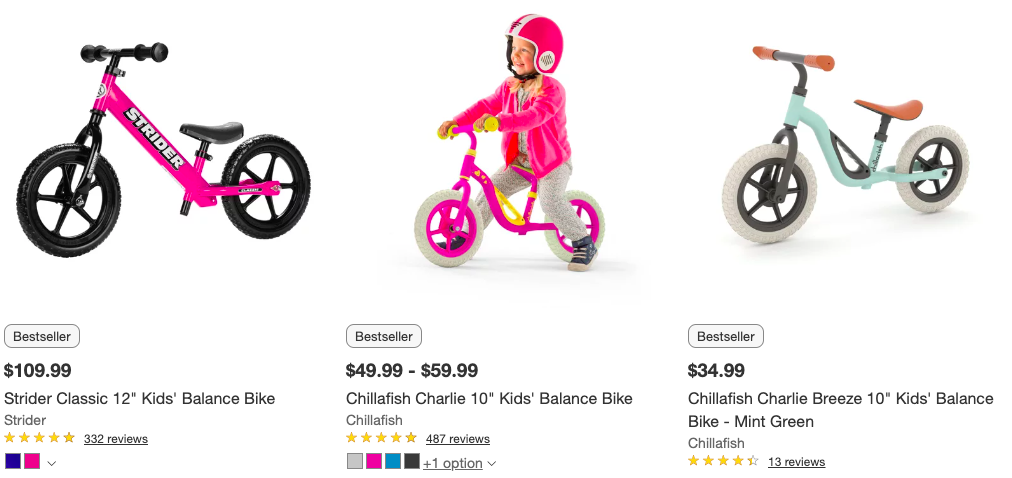Open Chillafish Charlie 10" Kids' Balance Bike title
Viewport: 1012px width, 478px height.
click(489, 398)
